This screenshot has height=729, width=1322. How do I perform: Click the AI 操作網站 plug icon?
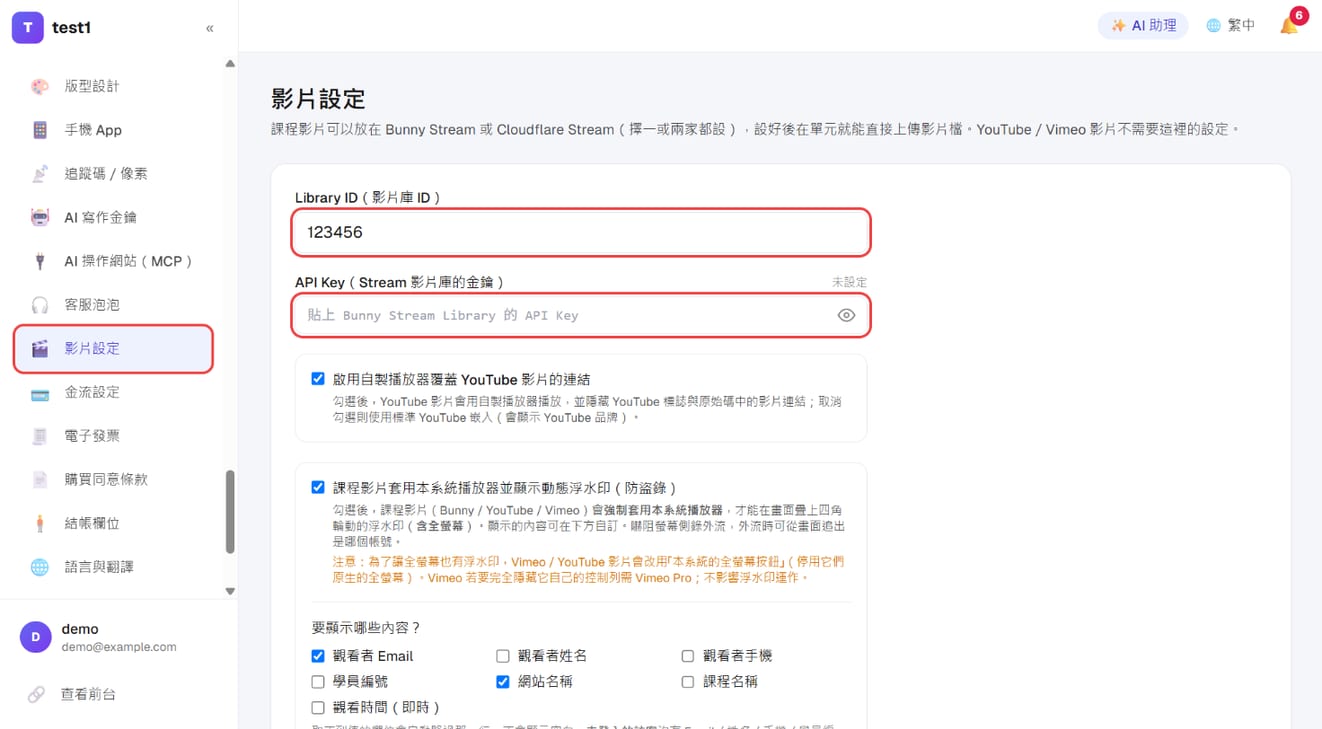[x=40, y=261]
